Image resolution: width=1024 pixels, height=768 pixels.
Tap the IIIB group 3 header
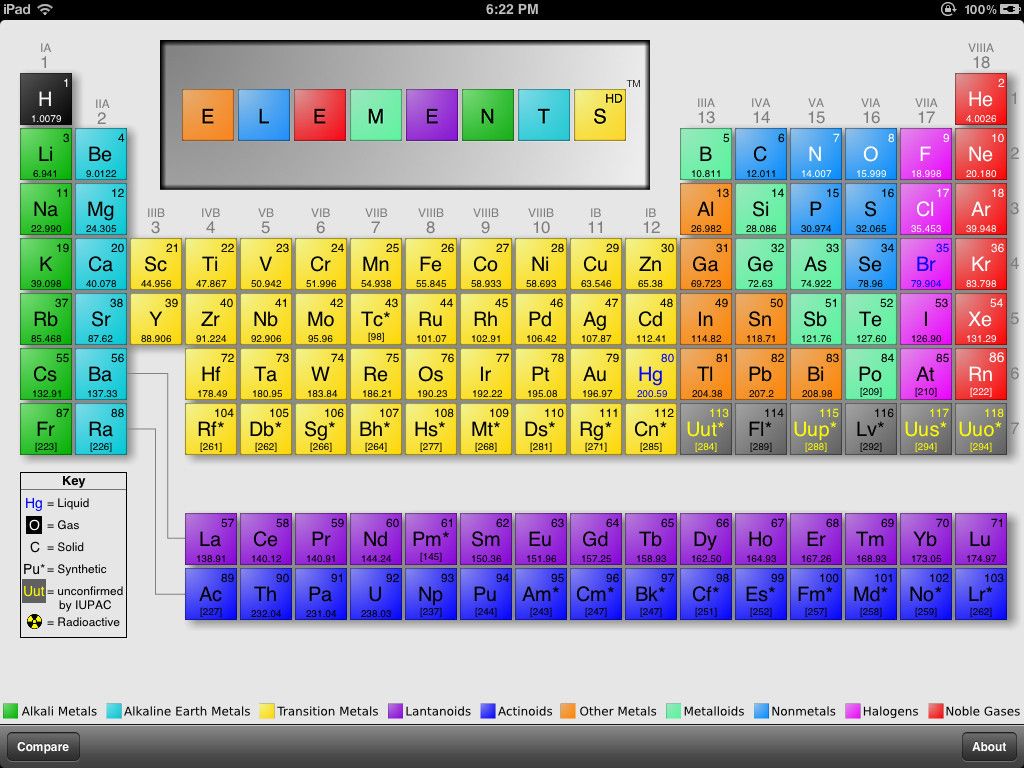tap(155, 221)
